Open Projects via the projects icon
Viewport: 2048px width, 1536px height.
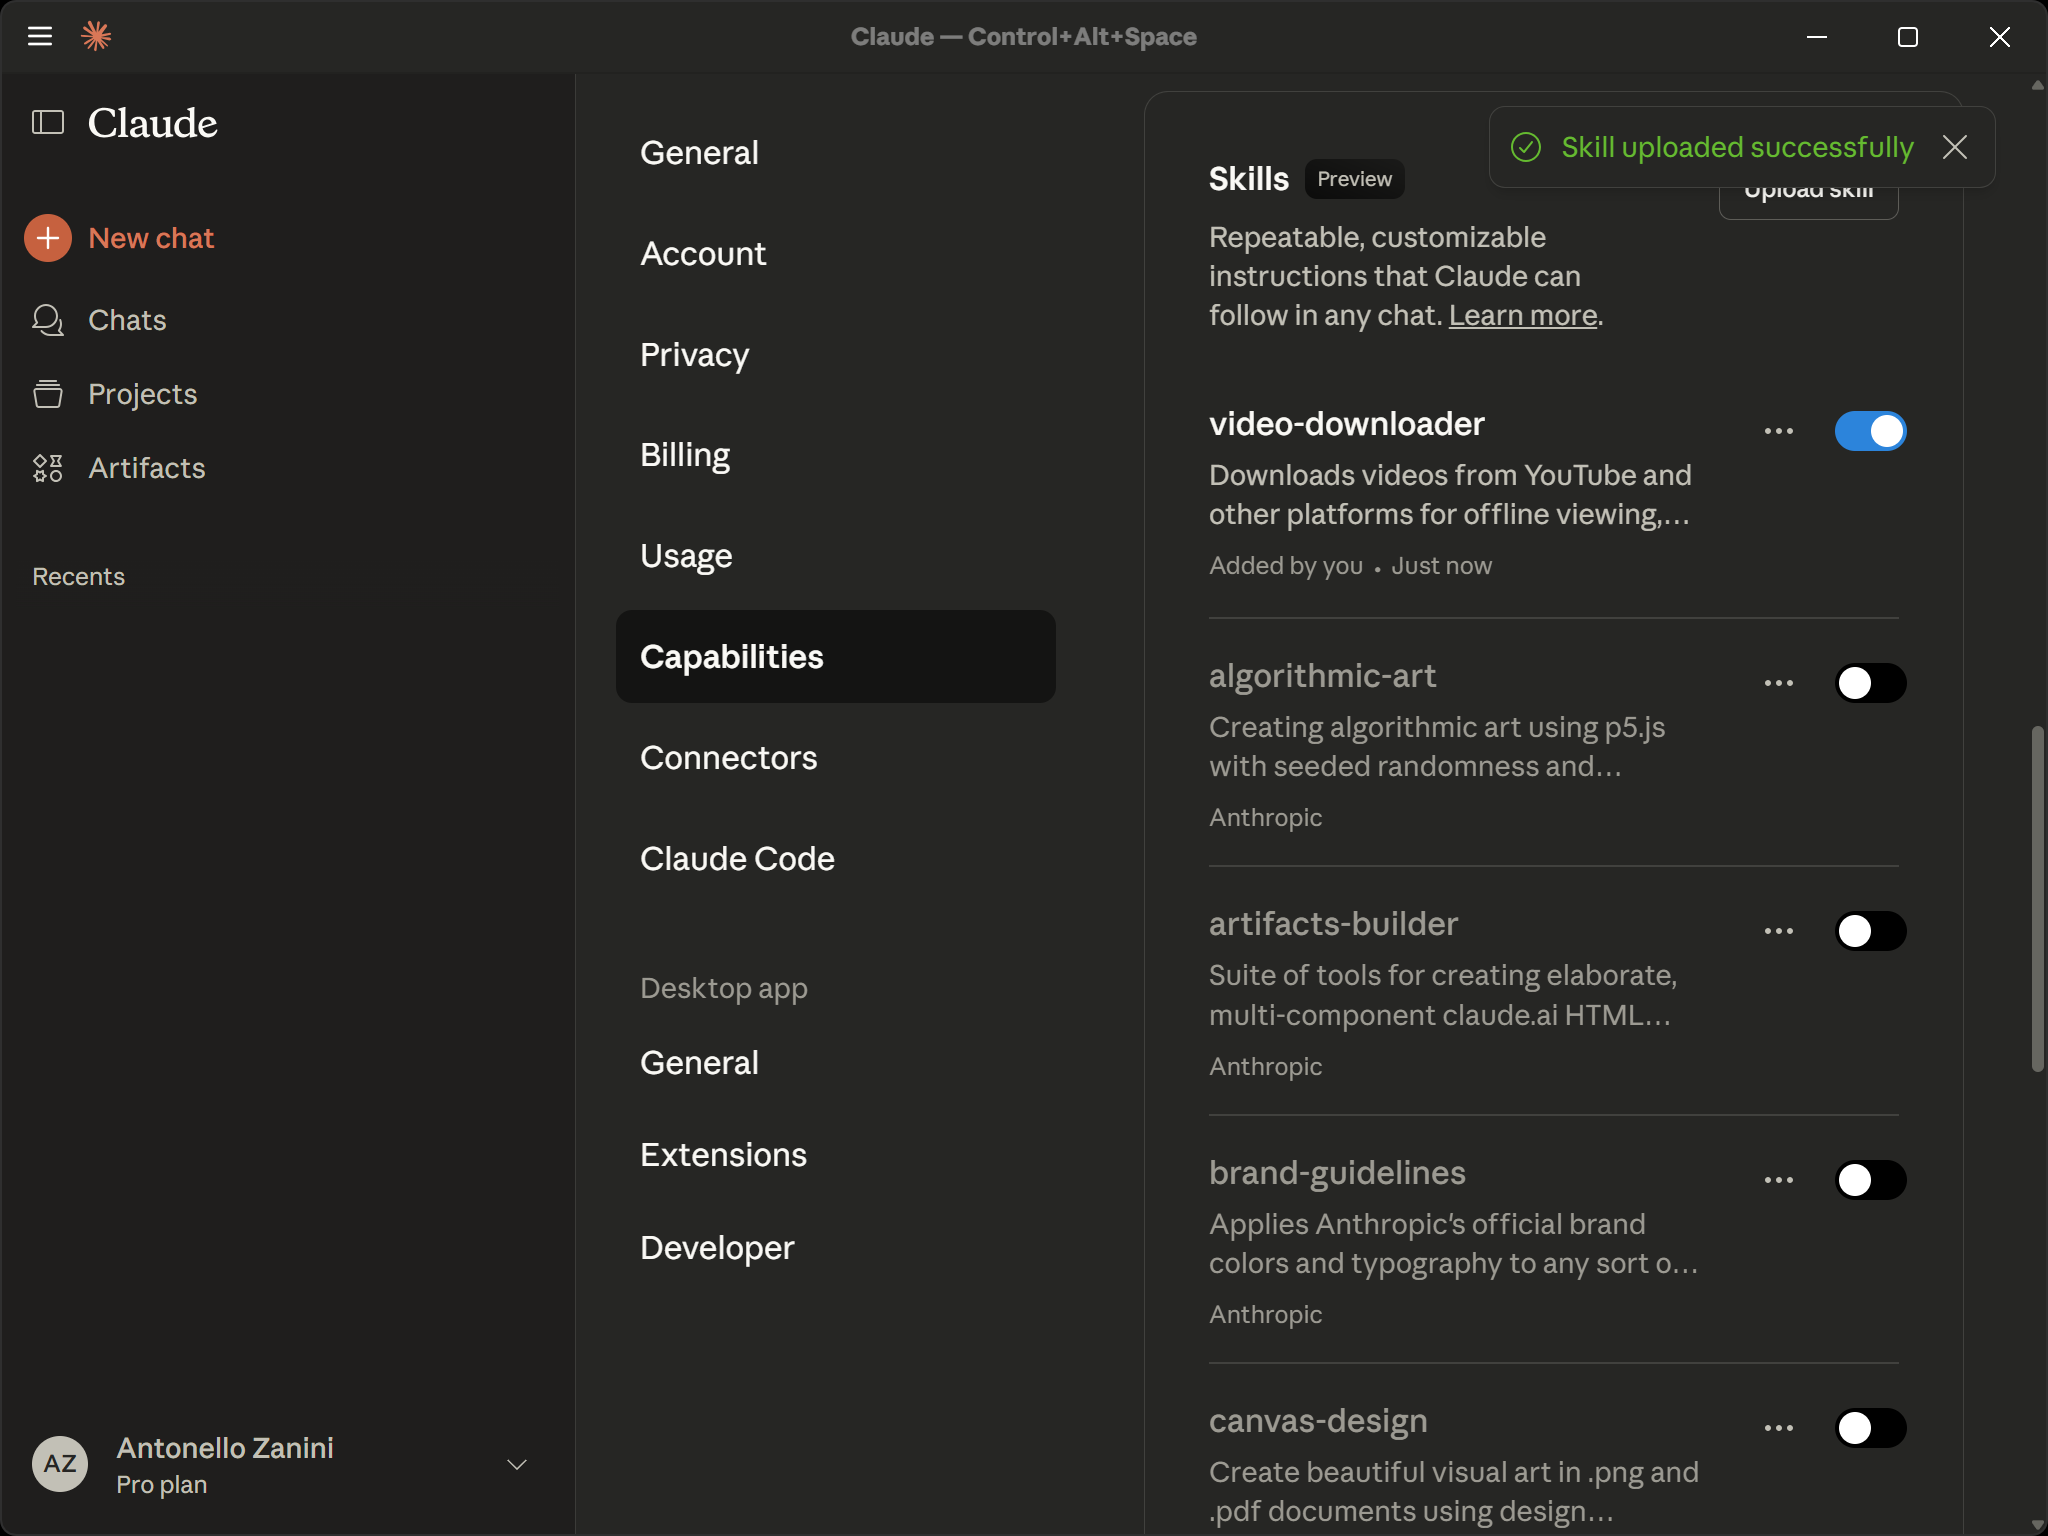47,394
